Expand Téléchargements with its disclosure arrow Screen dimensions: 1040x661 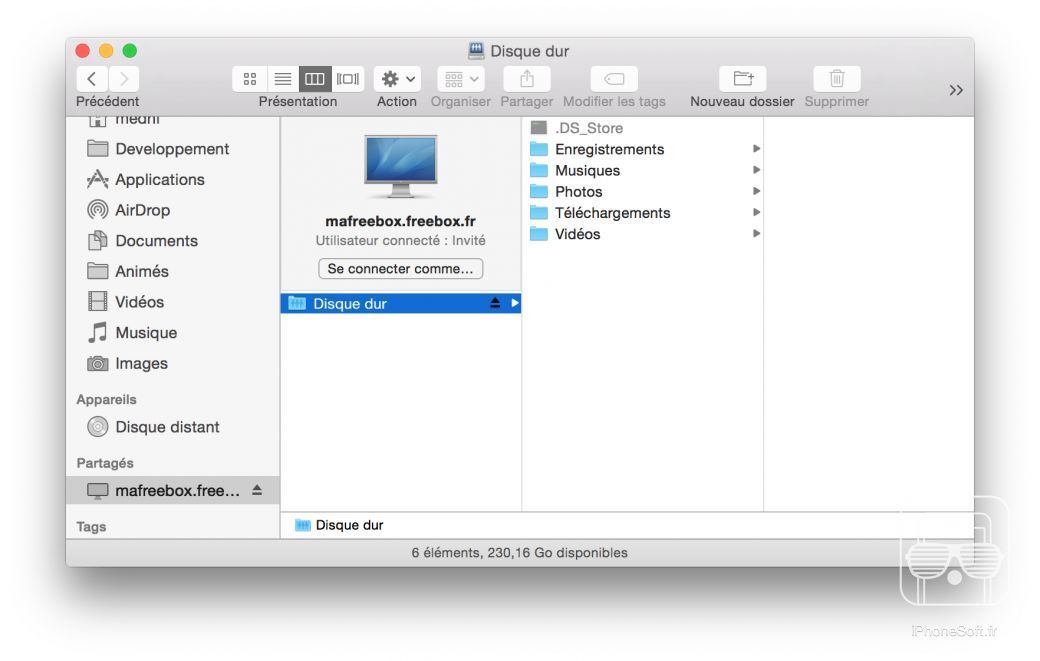[756, 212]
